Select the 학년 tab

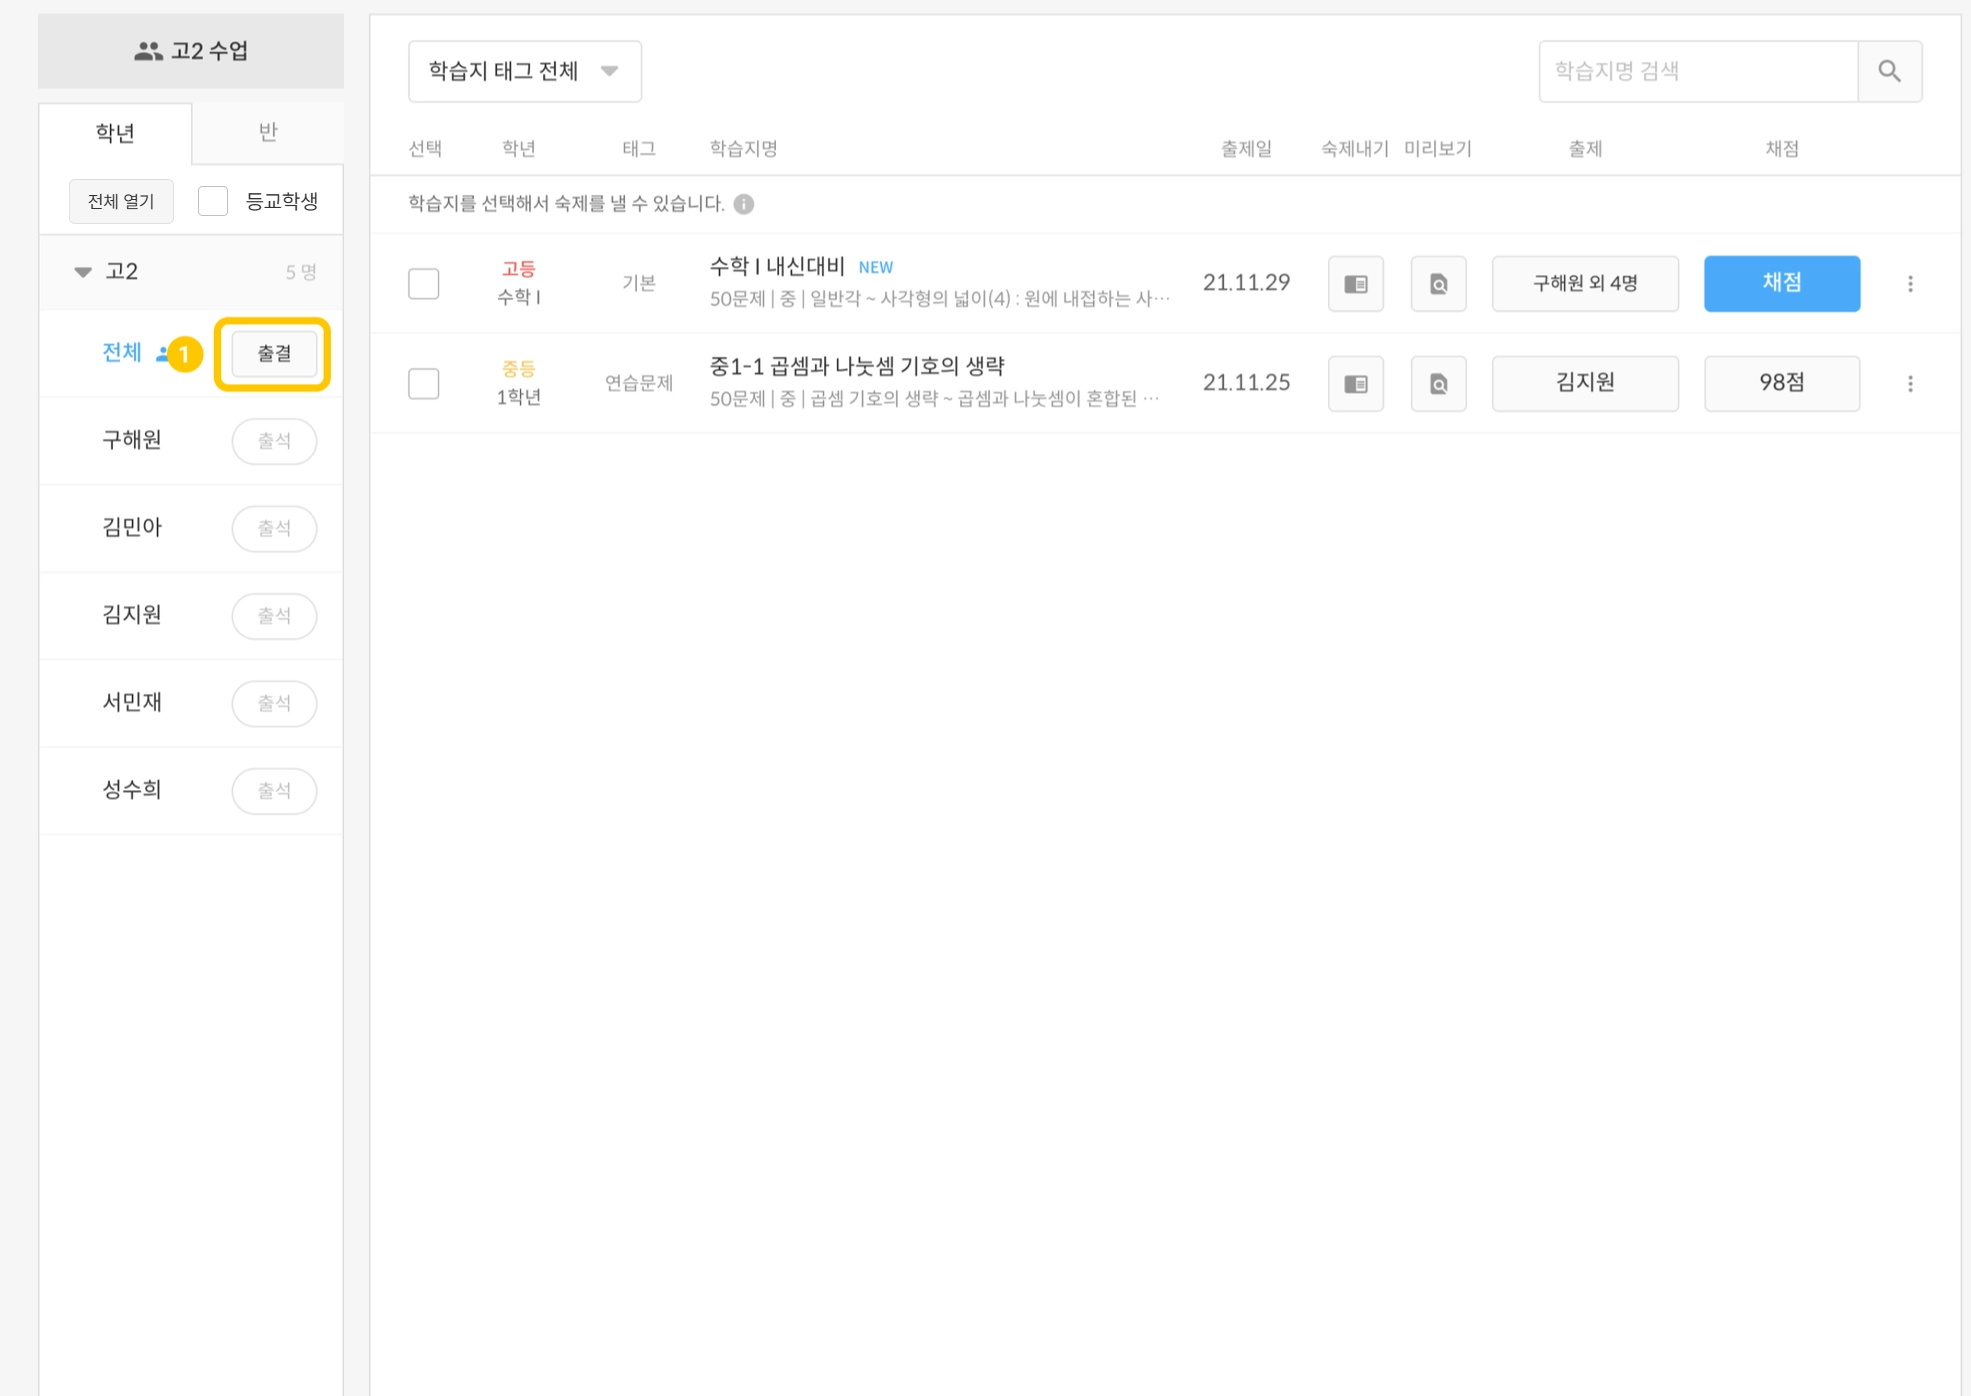115,132
